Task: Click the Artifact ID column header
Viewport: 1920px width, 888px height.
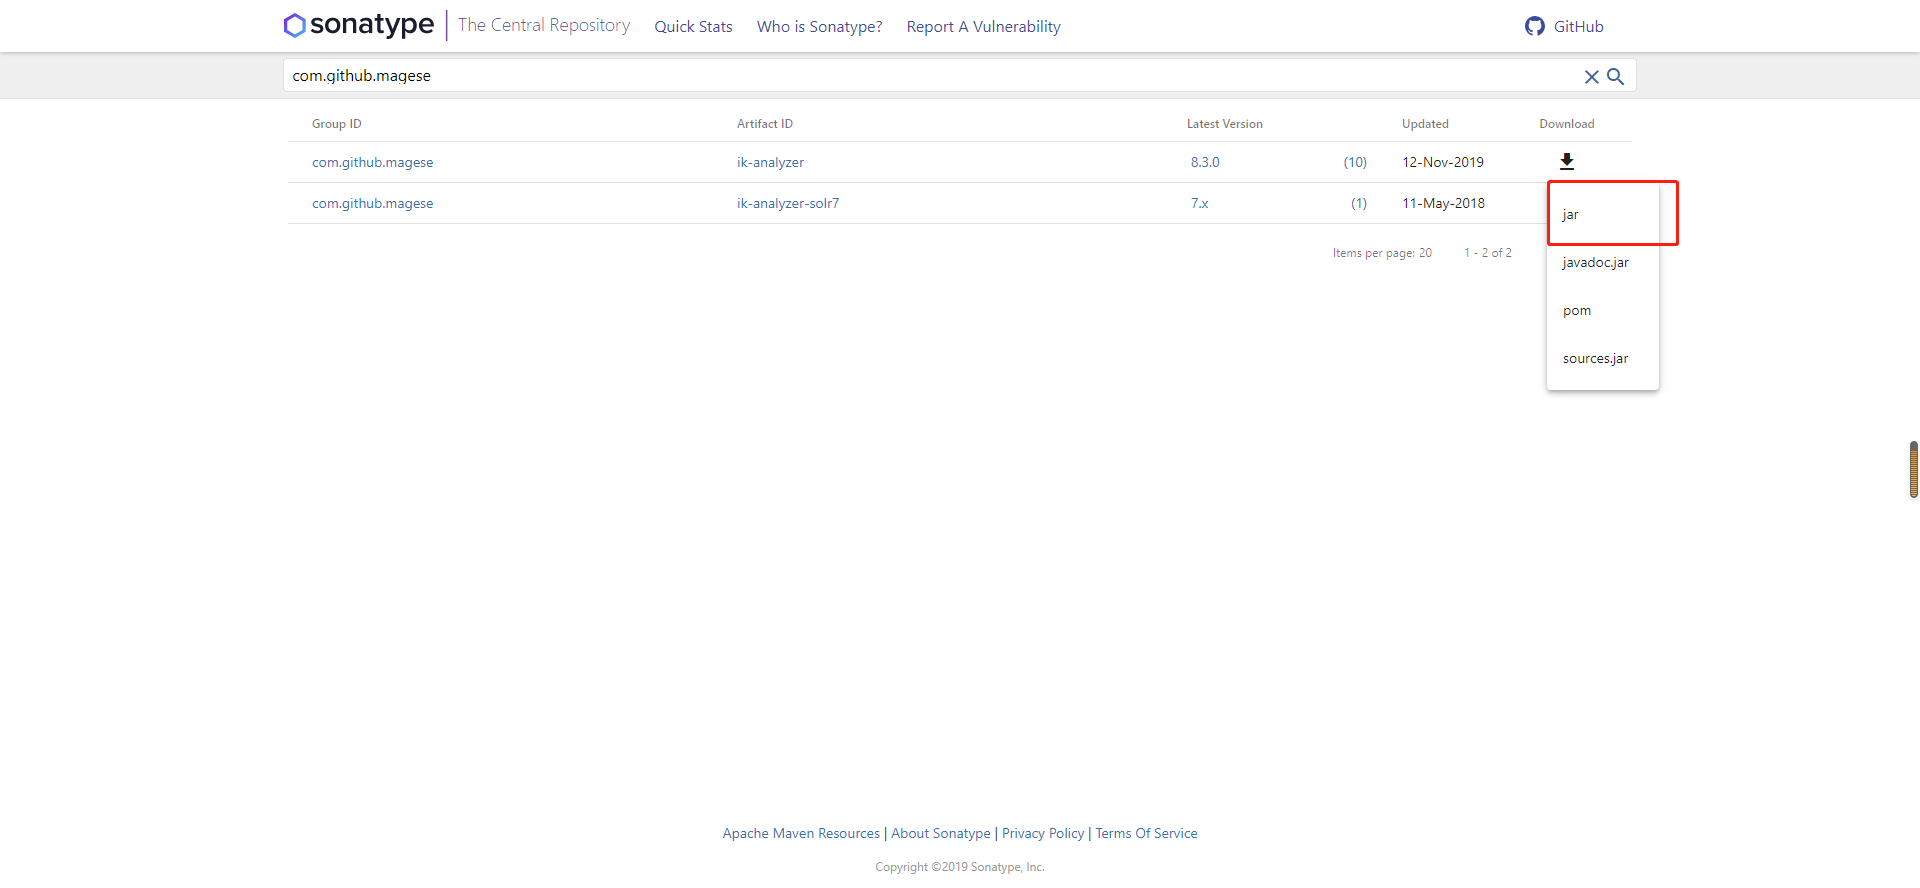Action: click(764, 124)
